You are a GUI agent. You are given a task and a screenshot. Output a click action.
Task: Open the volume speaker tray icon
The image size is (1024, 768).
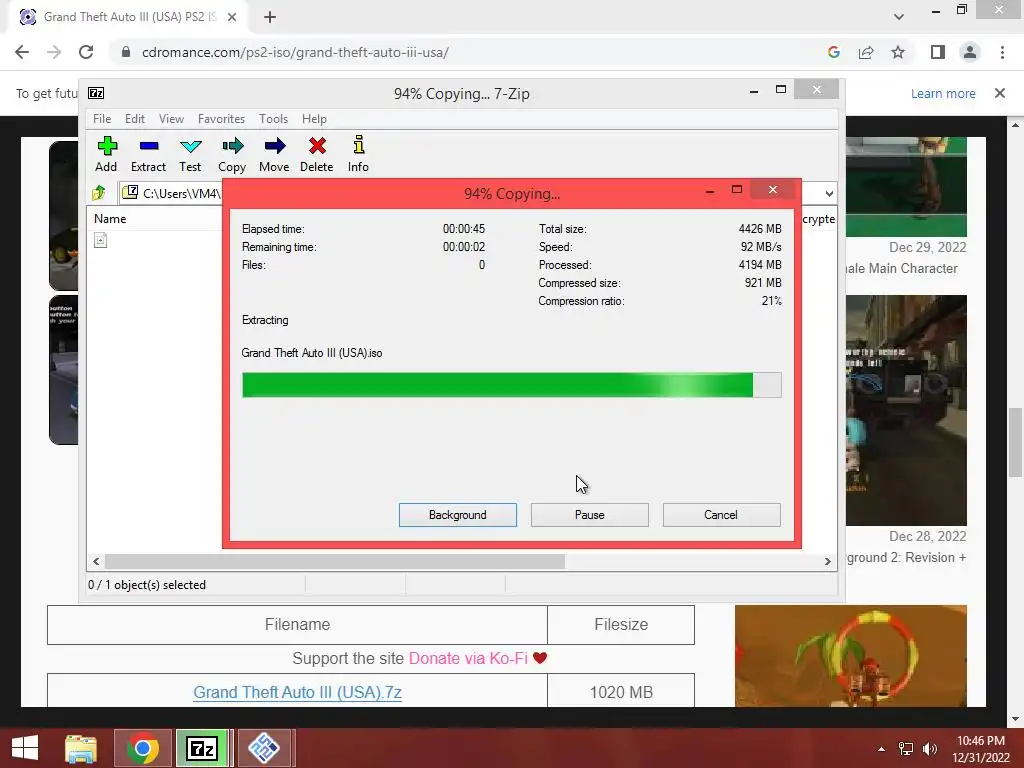tap(929, 748)
